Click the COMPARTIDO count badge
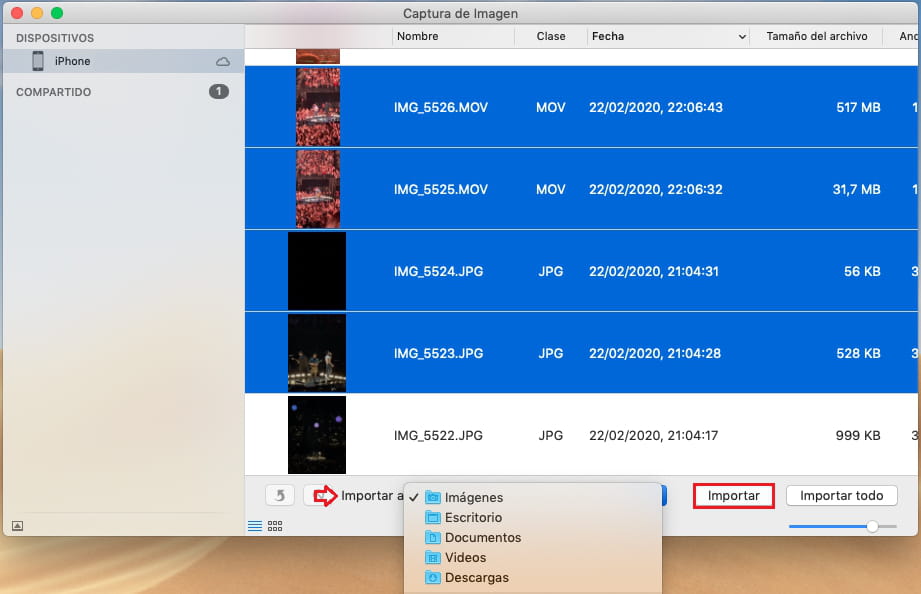Viewport: 921px width, 594px height. [218, 92]
